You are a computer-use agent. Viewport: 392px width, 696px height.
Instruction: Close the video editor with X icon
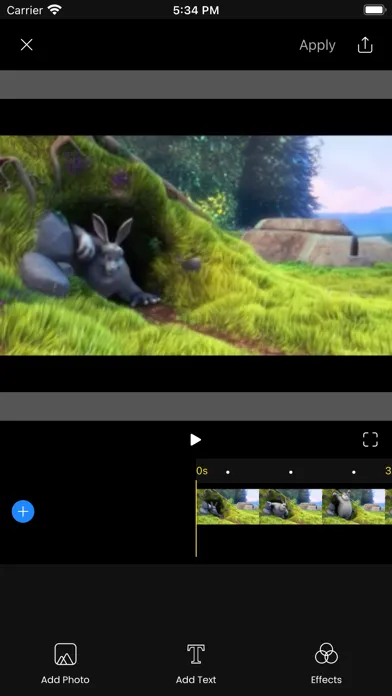coord(27,45)
